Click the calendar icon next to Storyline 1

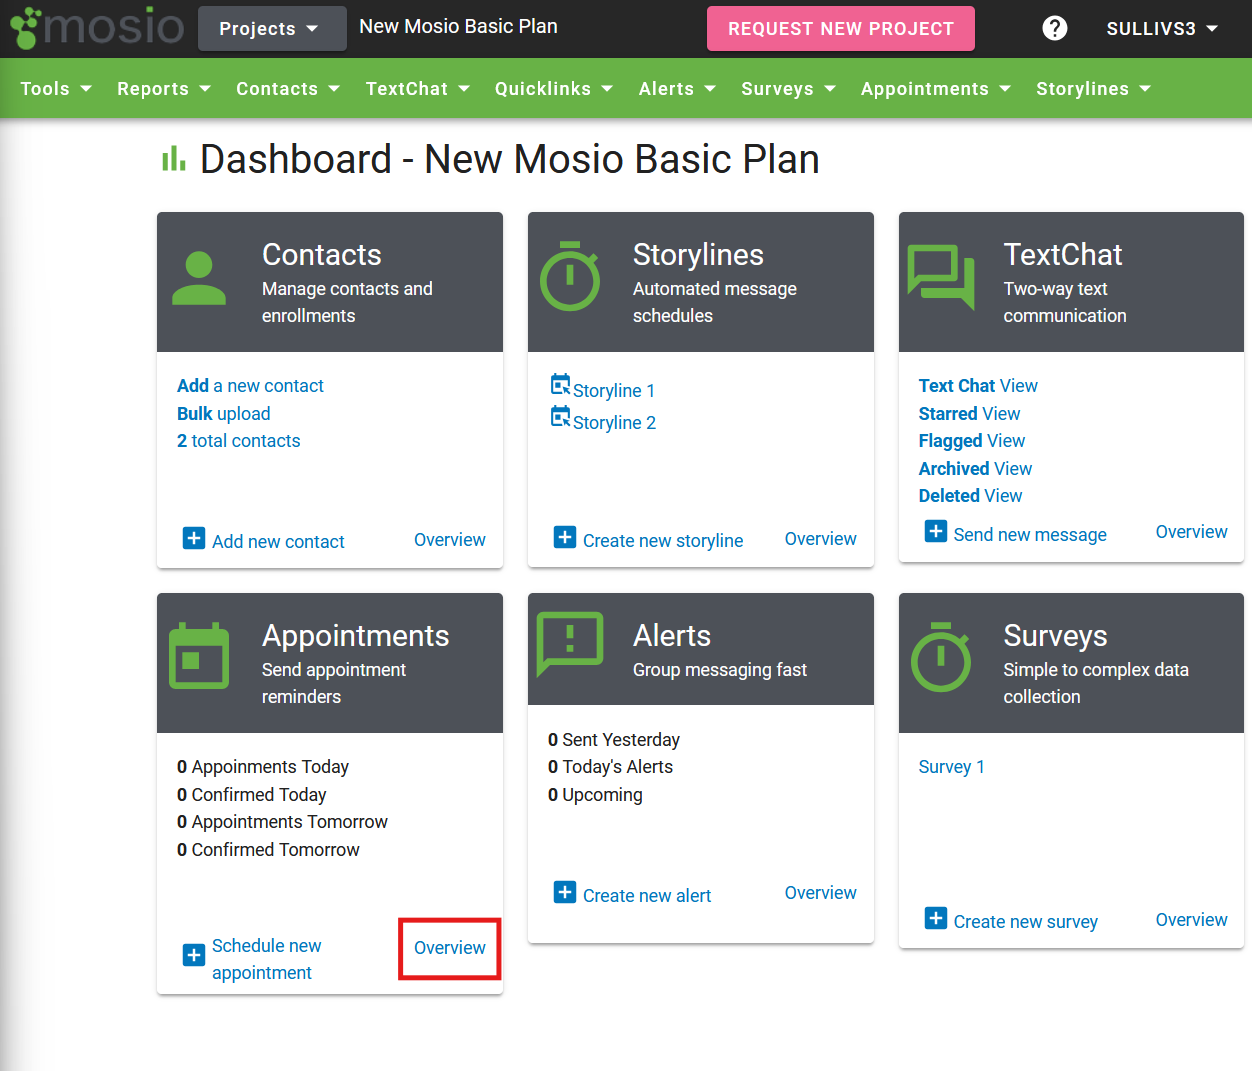560,384
